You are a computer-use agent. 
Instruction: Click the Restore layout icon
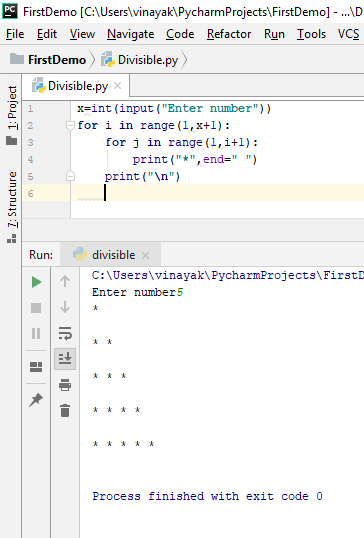click(36, 367)
